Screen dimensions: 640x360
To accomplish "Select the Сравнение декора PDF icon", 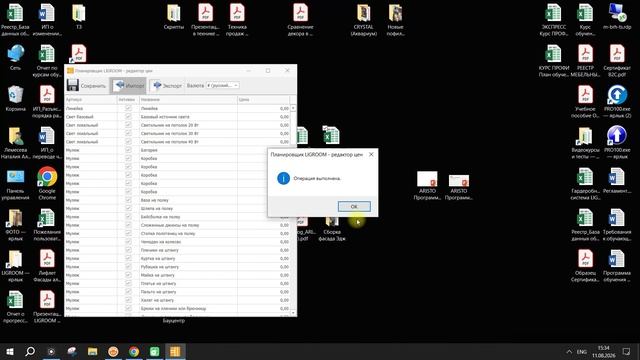I will (x=300, y=20).
